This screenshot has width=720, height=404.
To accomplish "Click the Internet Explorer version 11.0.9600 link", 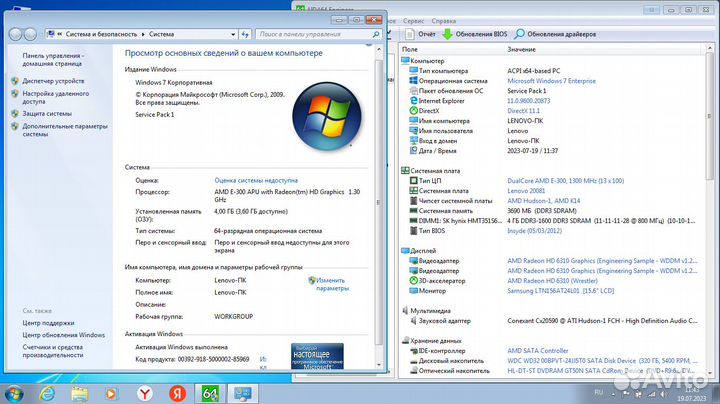I will pyautogui.click(x=529, y=101).
